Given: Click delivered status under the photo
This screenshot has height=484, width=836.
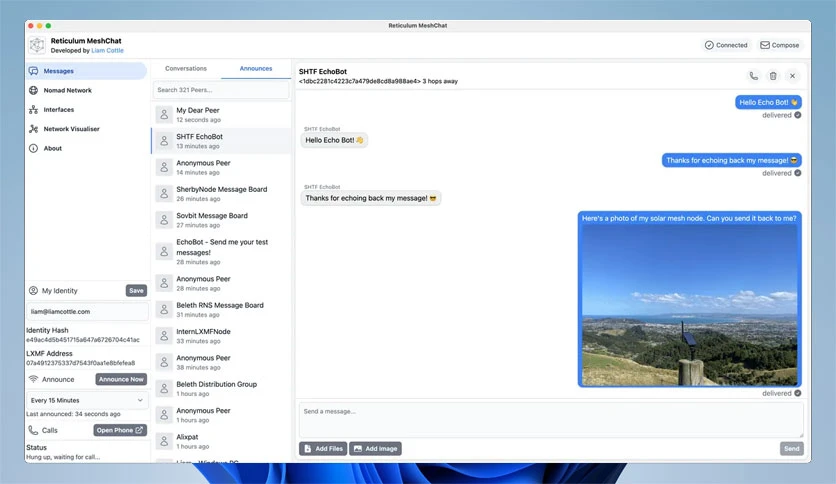Looking at the screenshot, I should (x=781, y=393).
